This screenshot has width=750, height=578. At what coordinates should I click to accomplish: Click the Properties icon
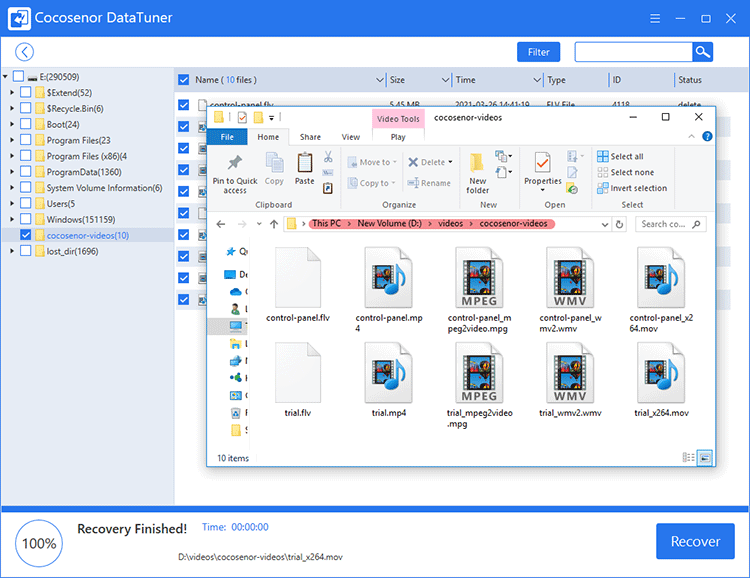point(542,163)
